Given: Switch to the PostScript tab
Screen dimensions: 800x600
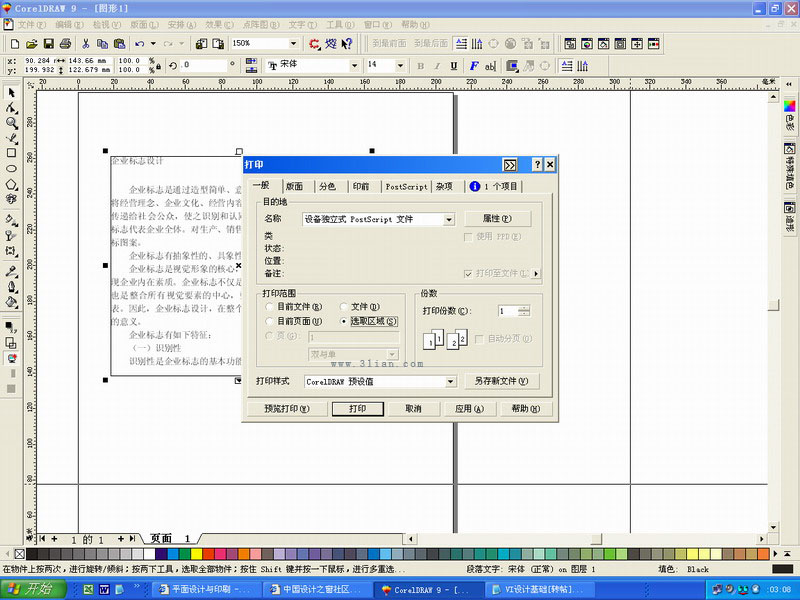Looking at the screenshot, I should tap(406, 187).
